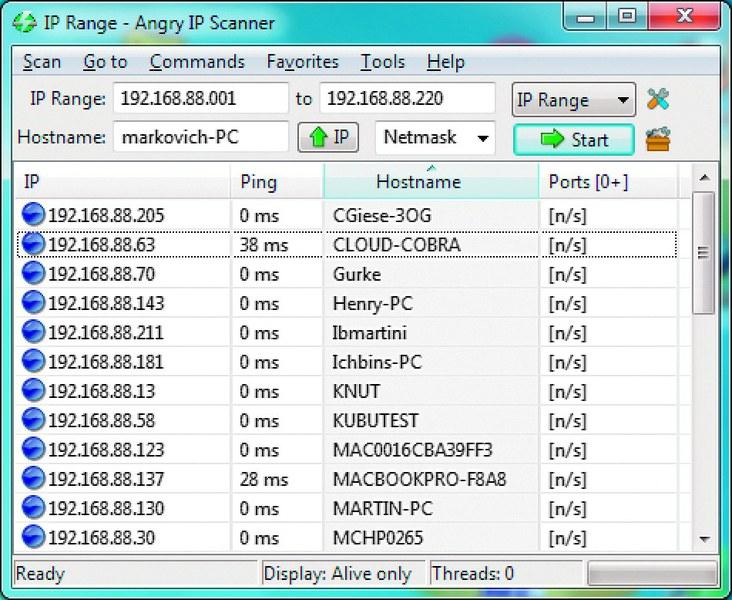732x600 pixels.
Task: Open the Netmask dropdown
Action: point(435,137)
